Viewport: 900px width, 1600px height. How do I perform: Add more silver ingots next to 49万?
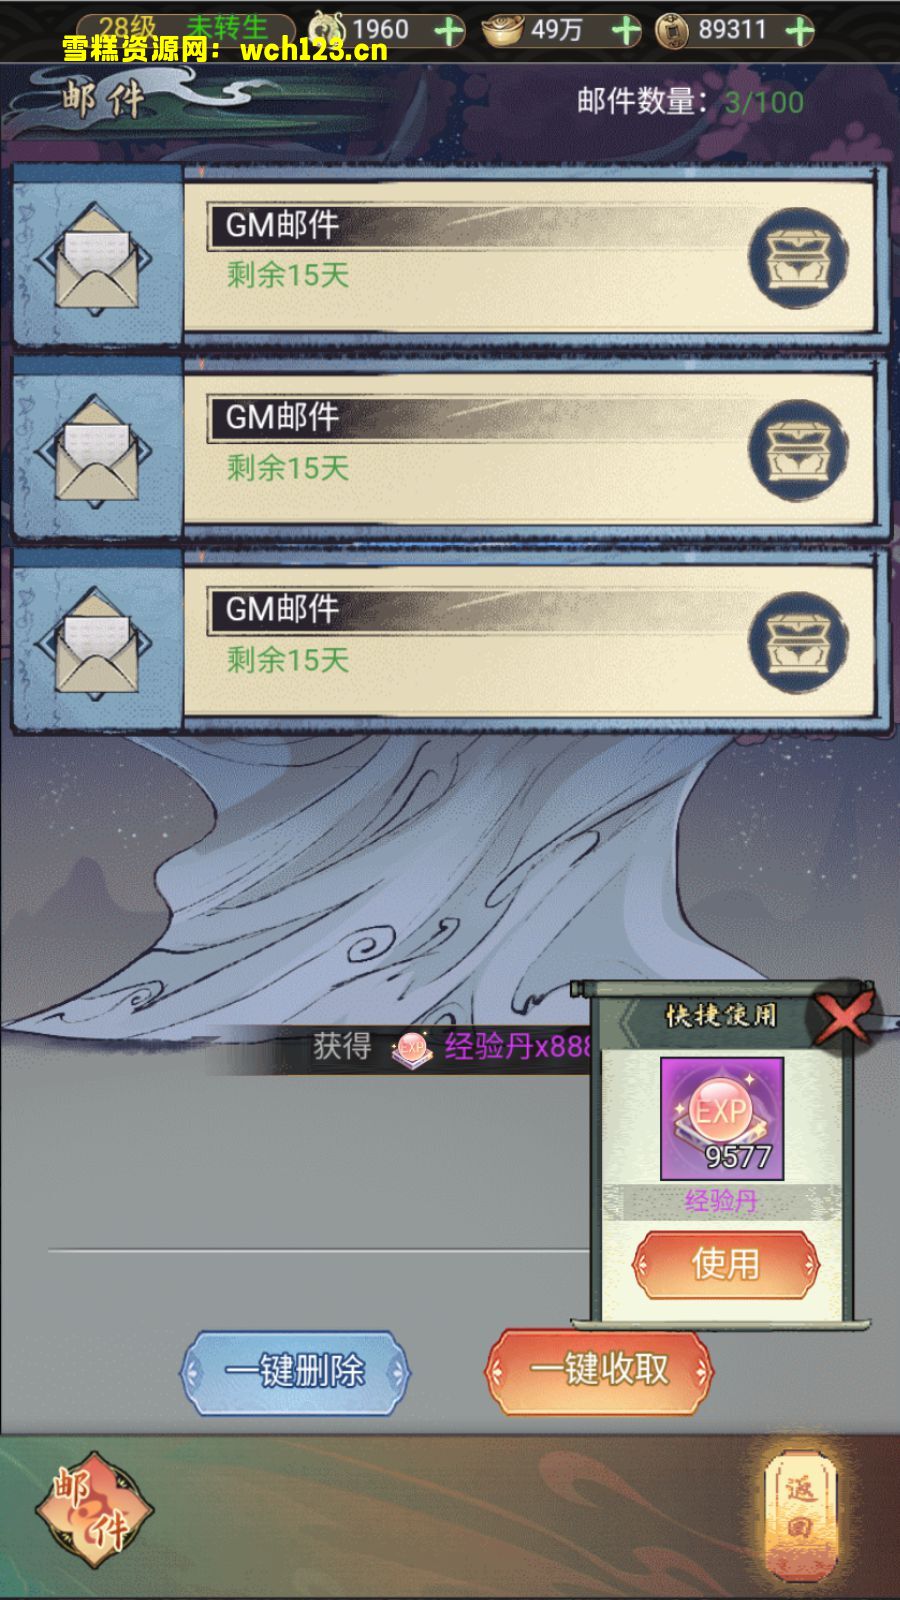626,31
